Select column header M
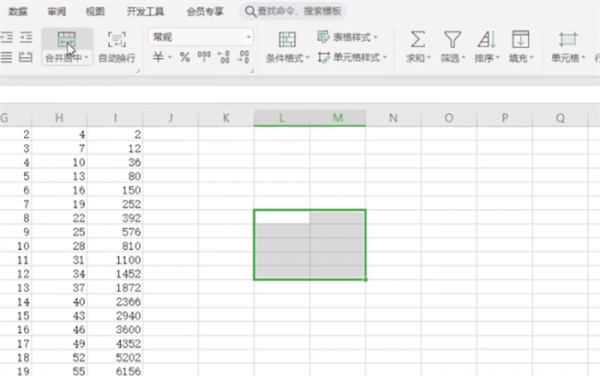600x376 pixels. click(338, 118)
